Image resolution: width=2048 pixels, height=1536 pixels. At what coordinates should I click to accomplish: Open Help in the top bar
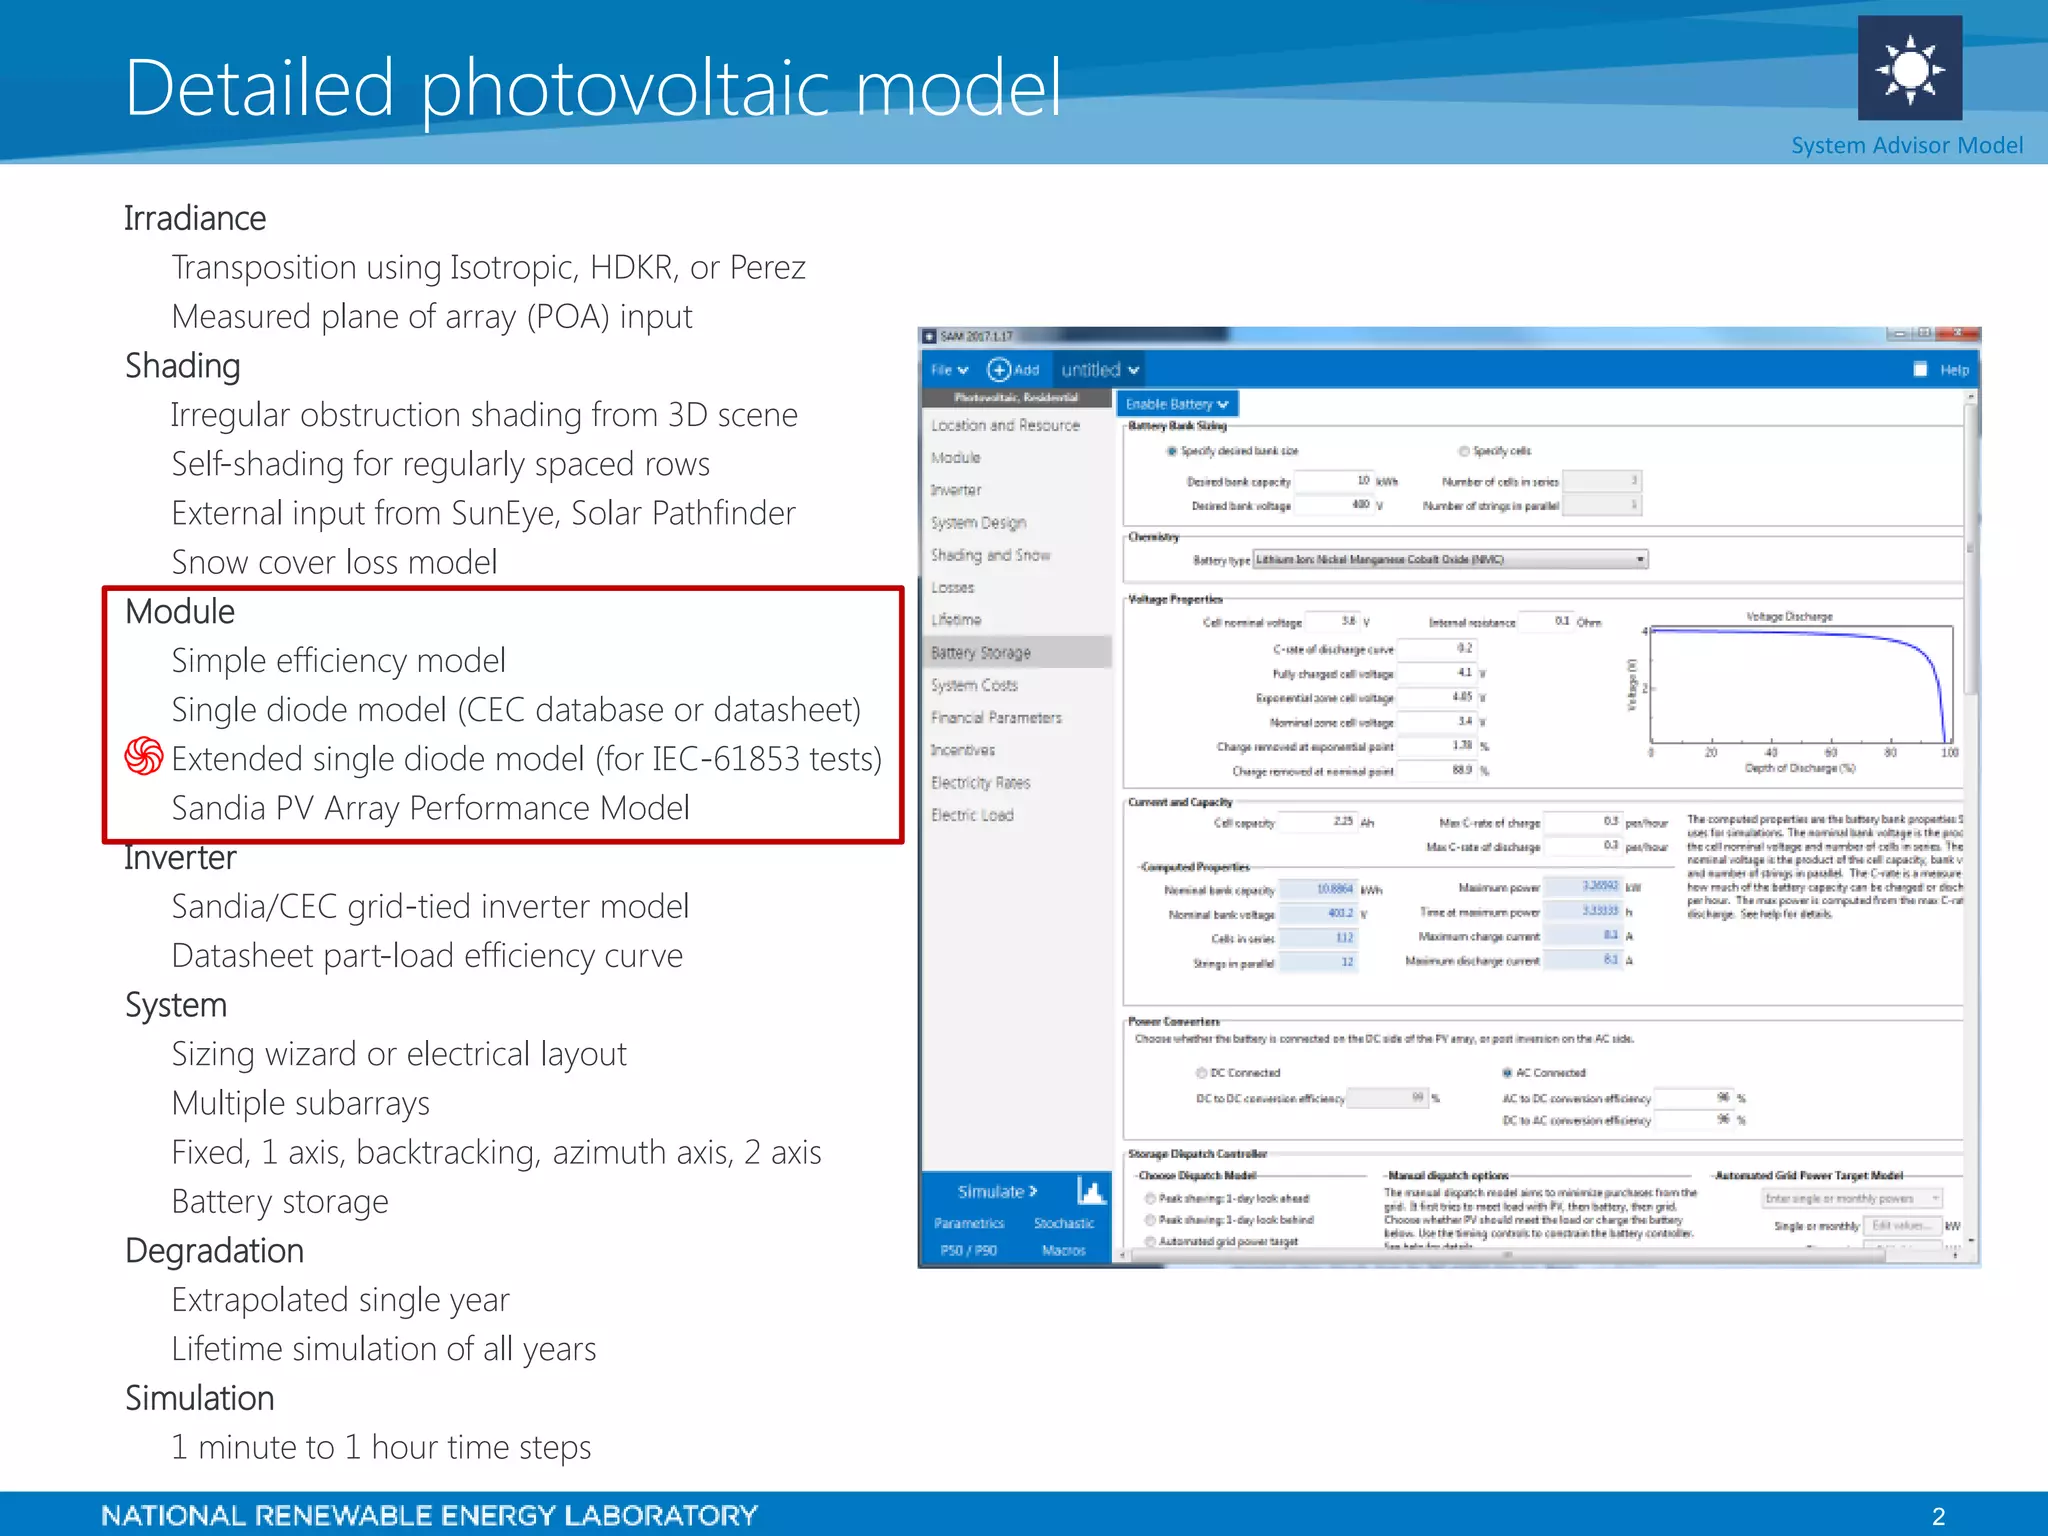1954,370
